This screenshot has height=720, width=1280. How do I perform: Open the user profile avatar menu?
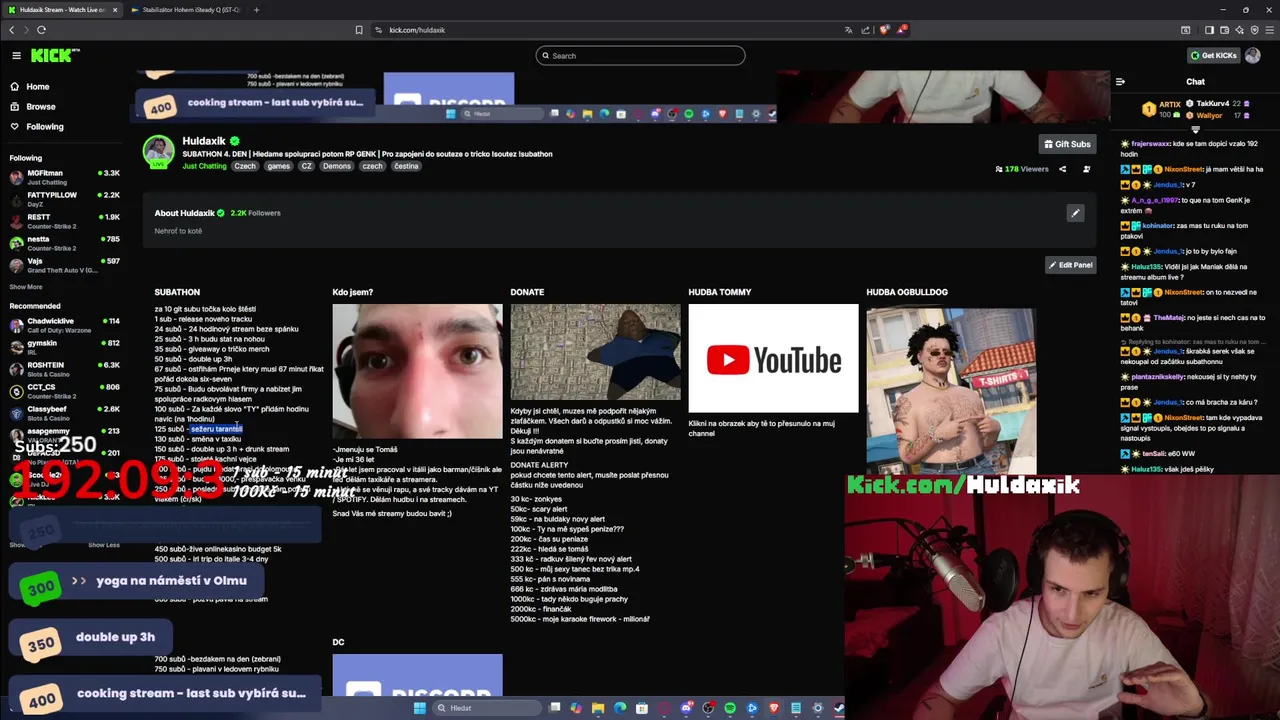click(1252, 55)
